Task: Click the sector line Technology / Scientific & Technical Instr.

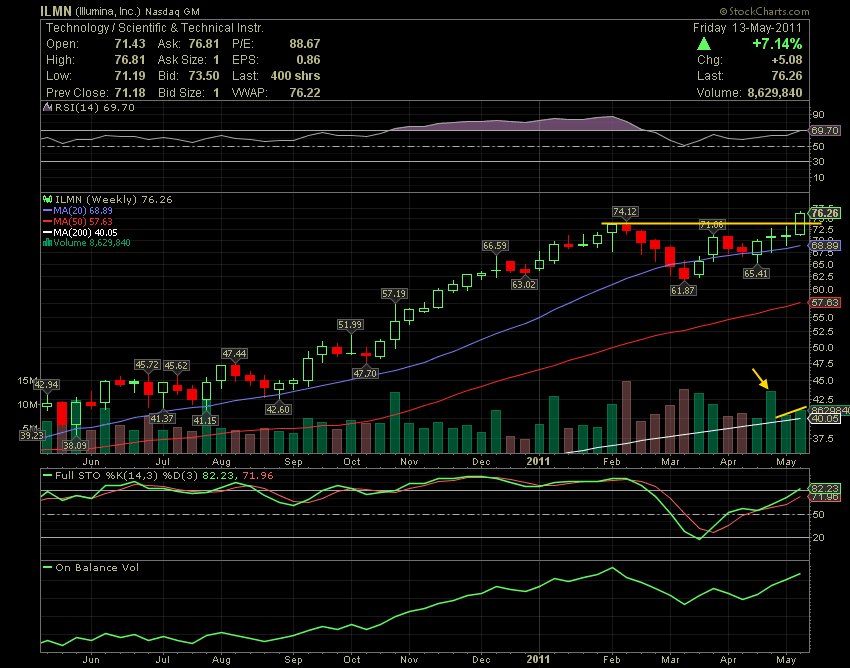Action: click(x=154, y=28)
